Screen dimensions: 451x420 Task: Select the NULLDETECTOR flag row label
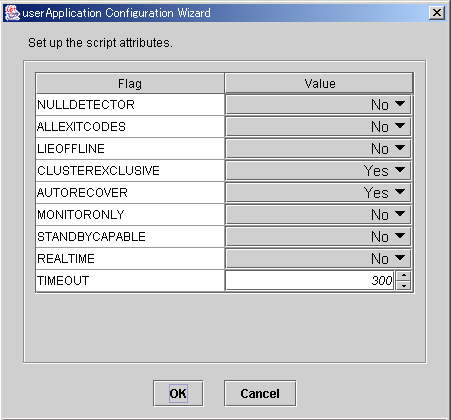pos(86,105)
